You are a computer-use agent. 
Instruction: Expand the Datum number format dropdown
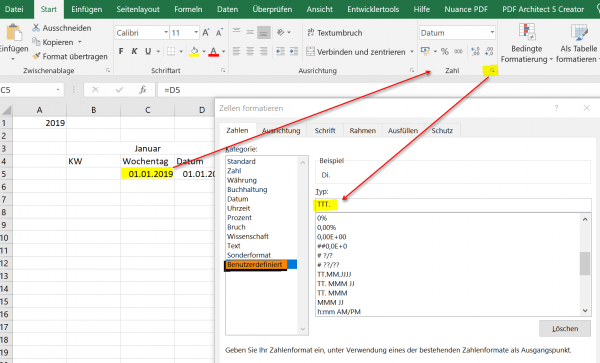[492, 33]
